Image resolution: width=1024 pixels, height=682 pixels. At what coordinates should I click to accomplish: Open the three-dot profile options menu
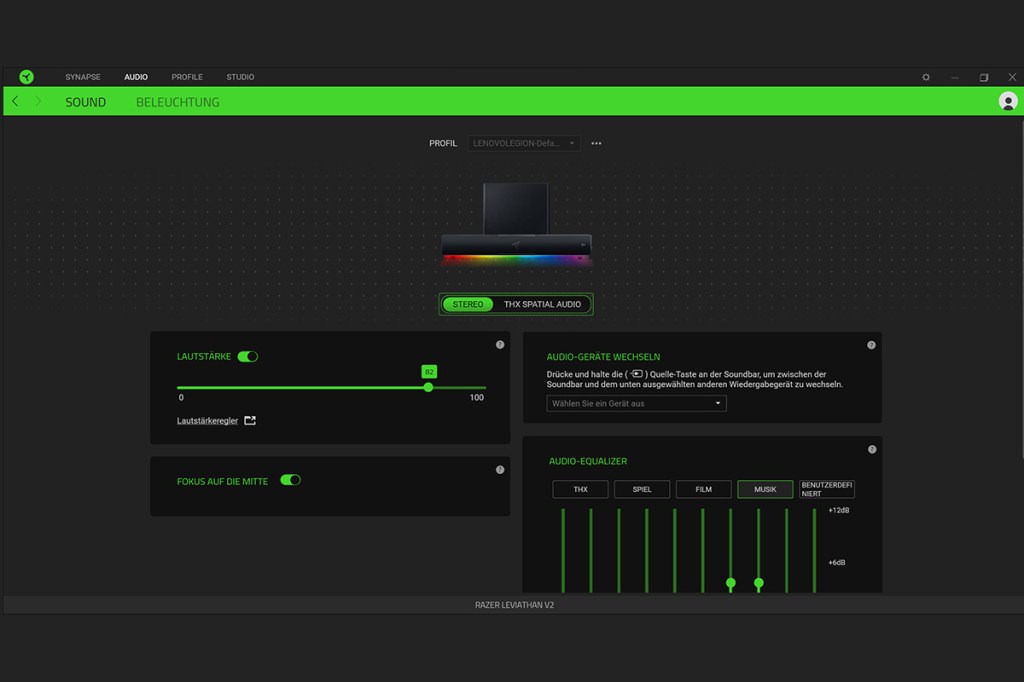tap(596, 143)
